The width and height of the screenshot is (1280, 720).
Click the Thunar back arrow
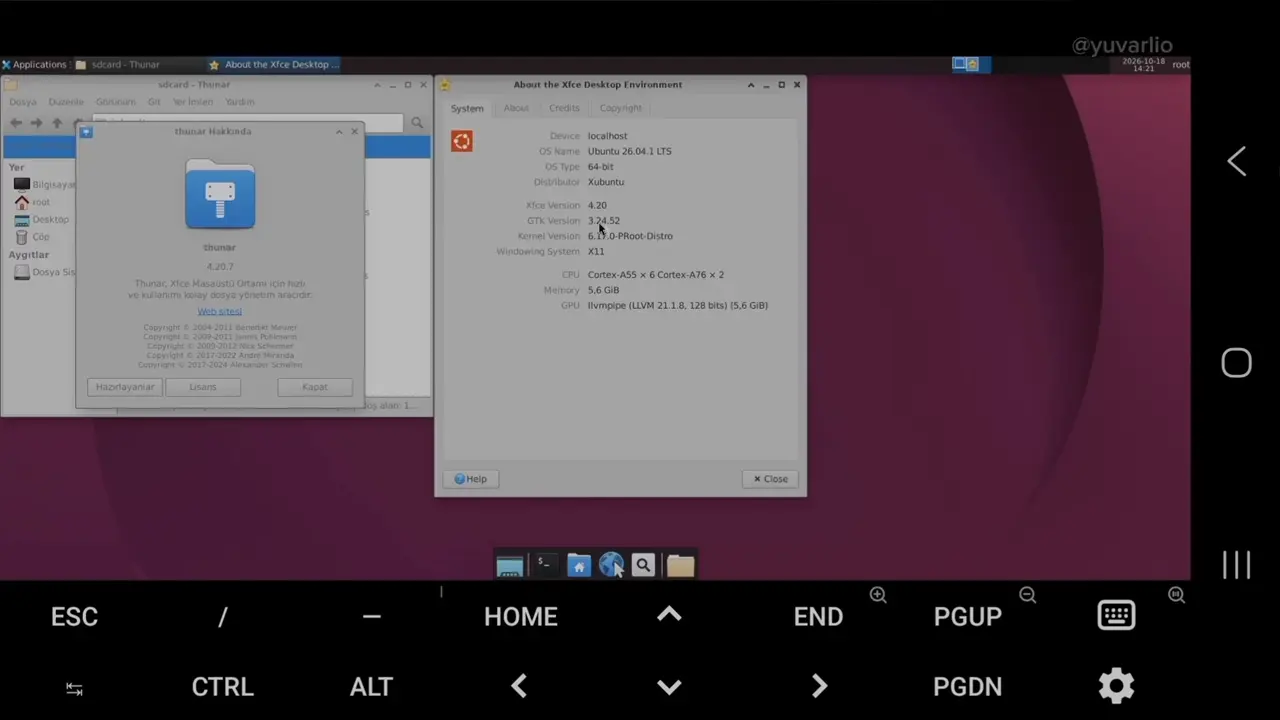click(16, 123)
